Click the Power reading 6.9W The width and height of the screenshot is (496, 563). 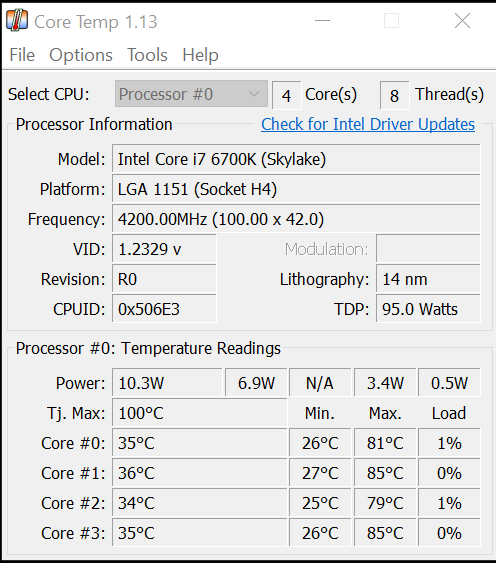(x=256, y=383)
